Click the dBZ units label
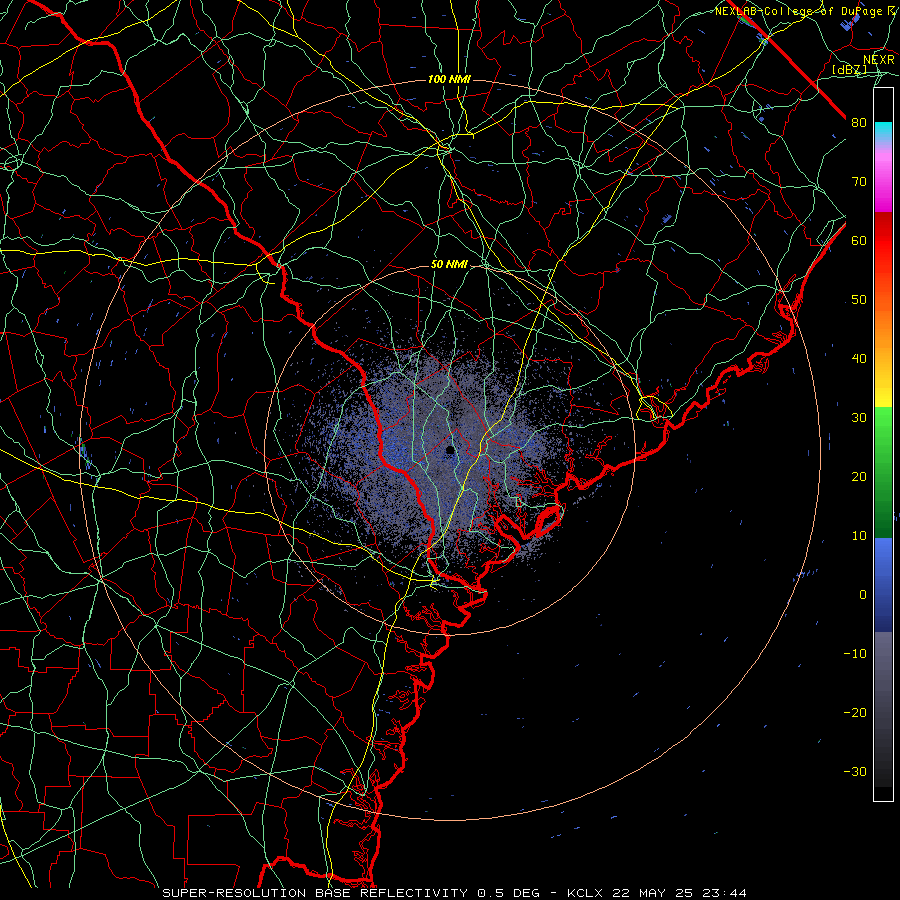 coord(849,69)
